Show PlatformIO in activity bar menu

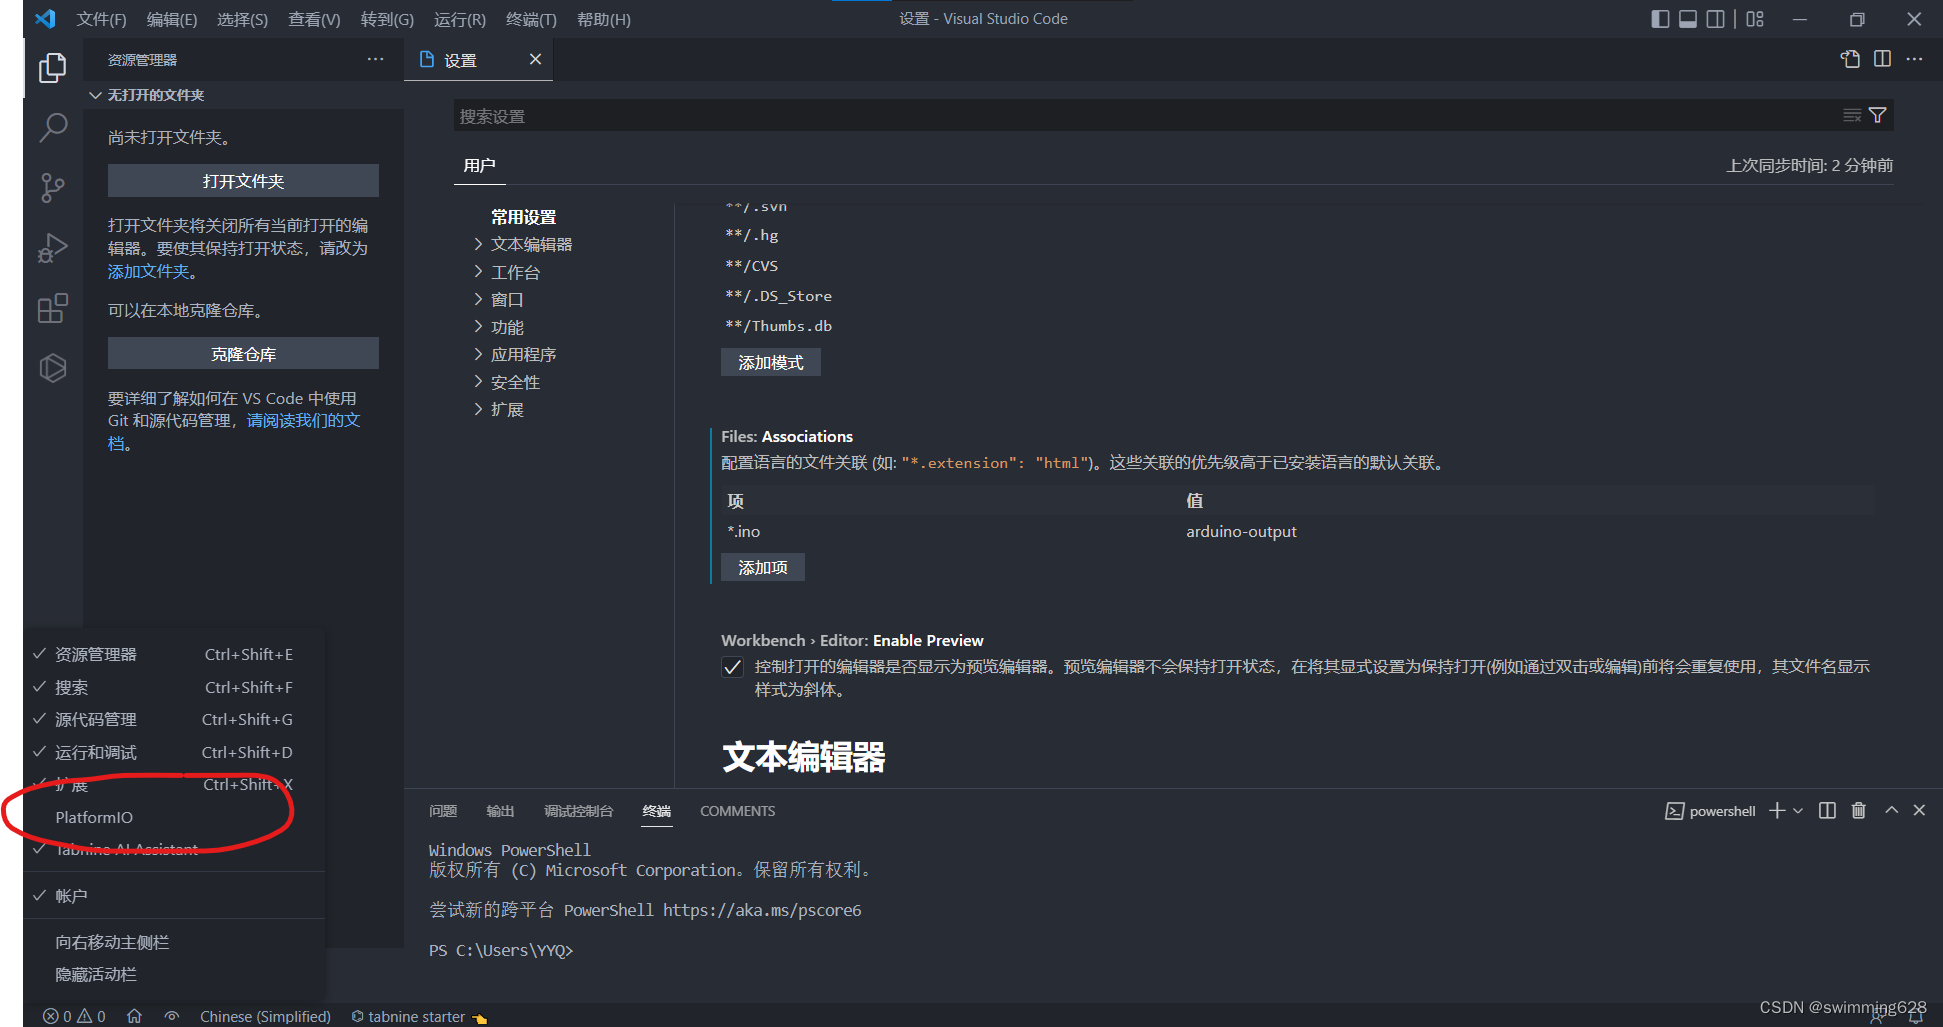(174, 817)
